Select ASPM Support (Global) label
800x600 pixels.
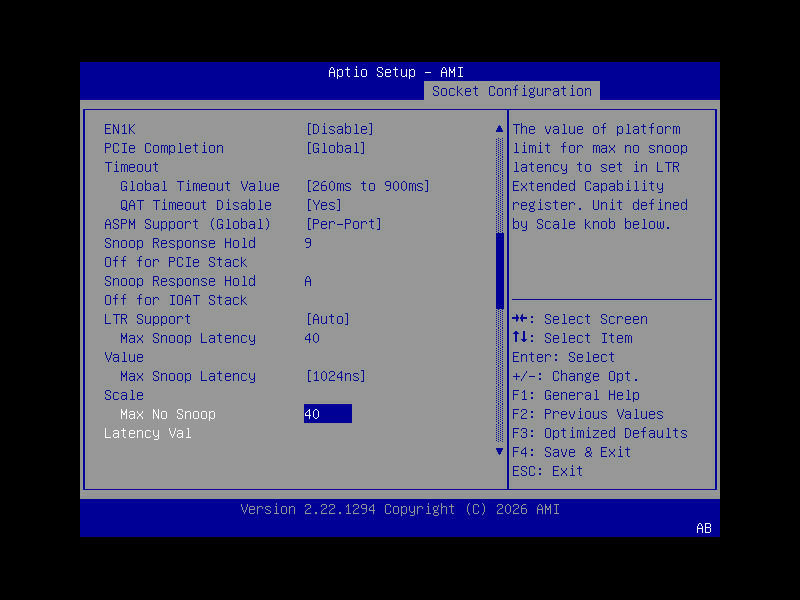(x=187, y=224)
